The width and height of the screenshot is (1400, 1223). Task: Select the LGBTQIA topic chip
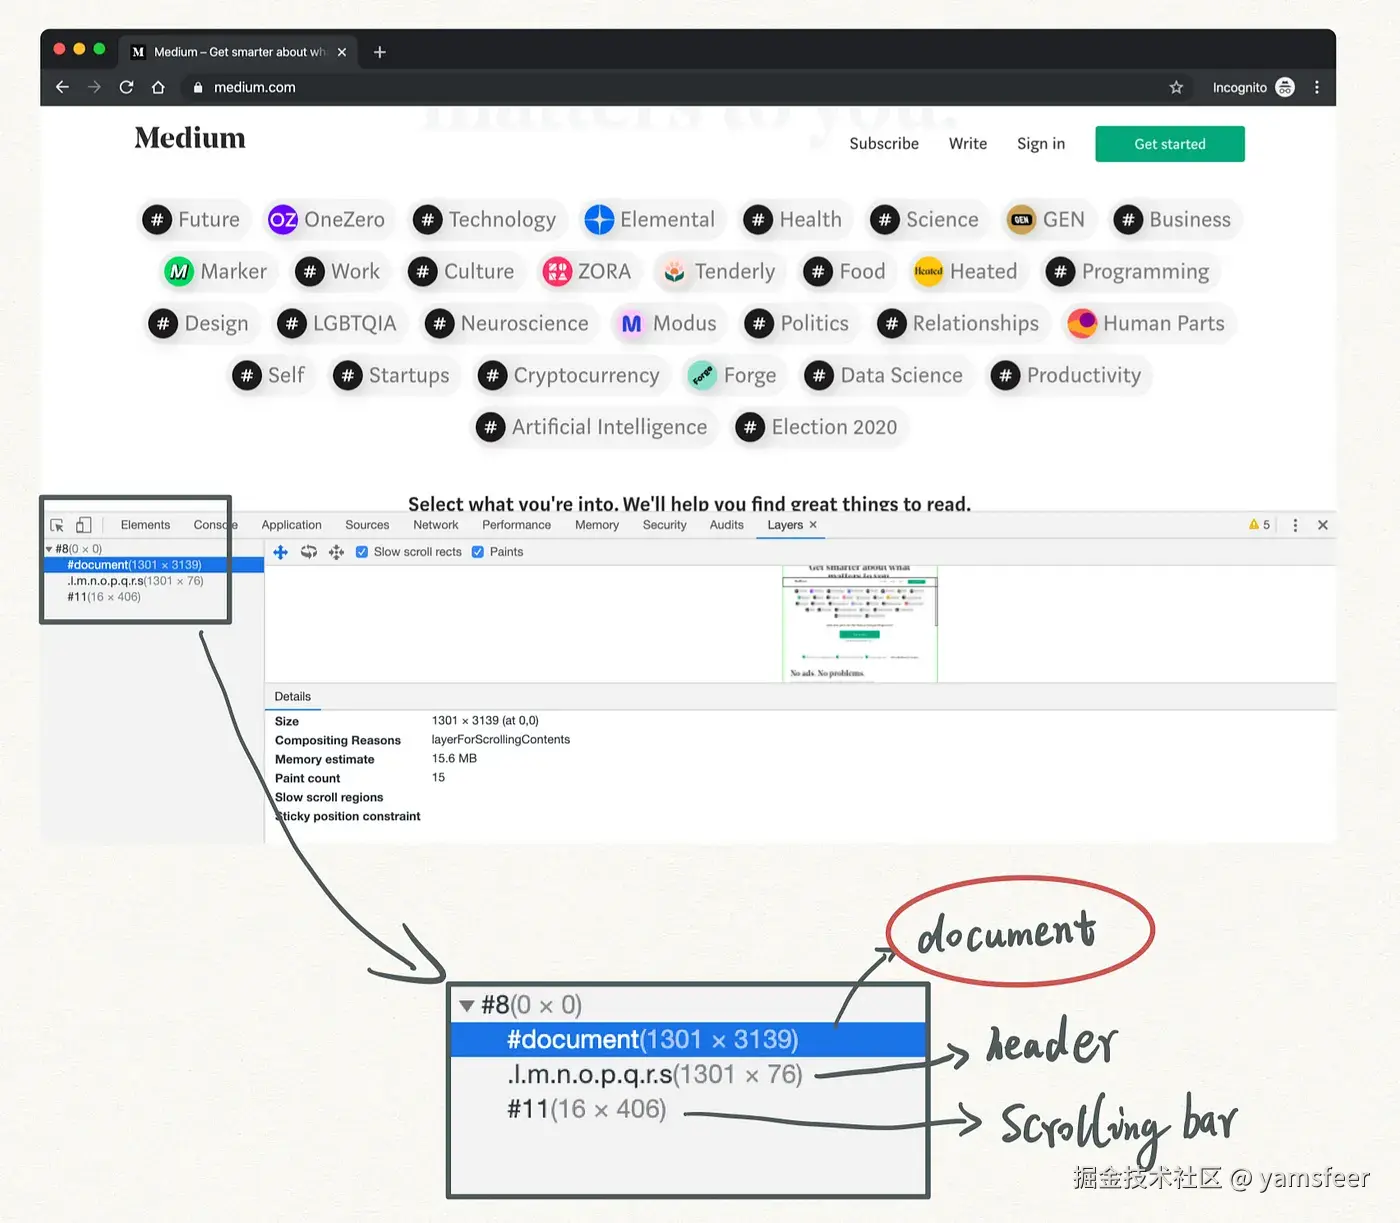click(339, 324)
